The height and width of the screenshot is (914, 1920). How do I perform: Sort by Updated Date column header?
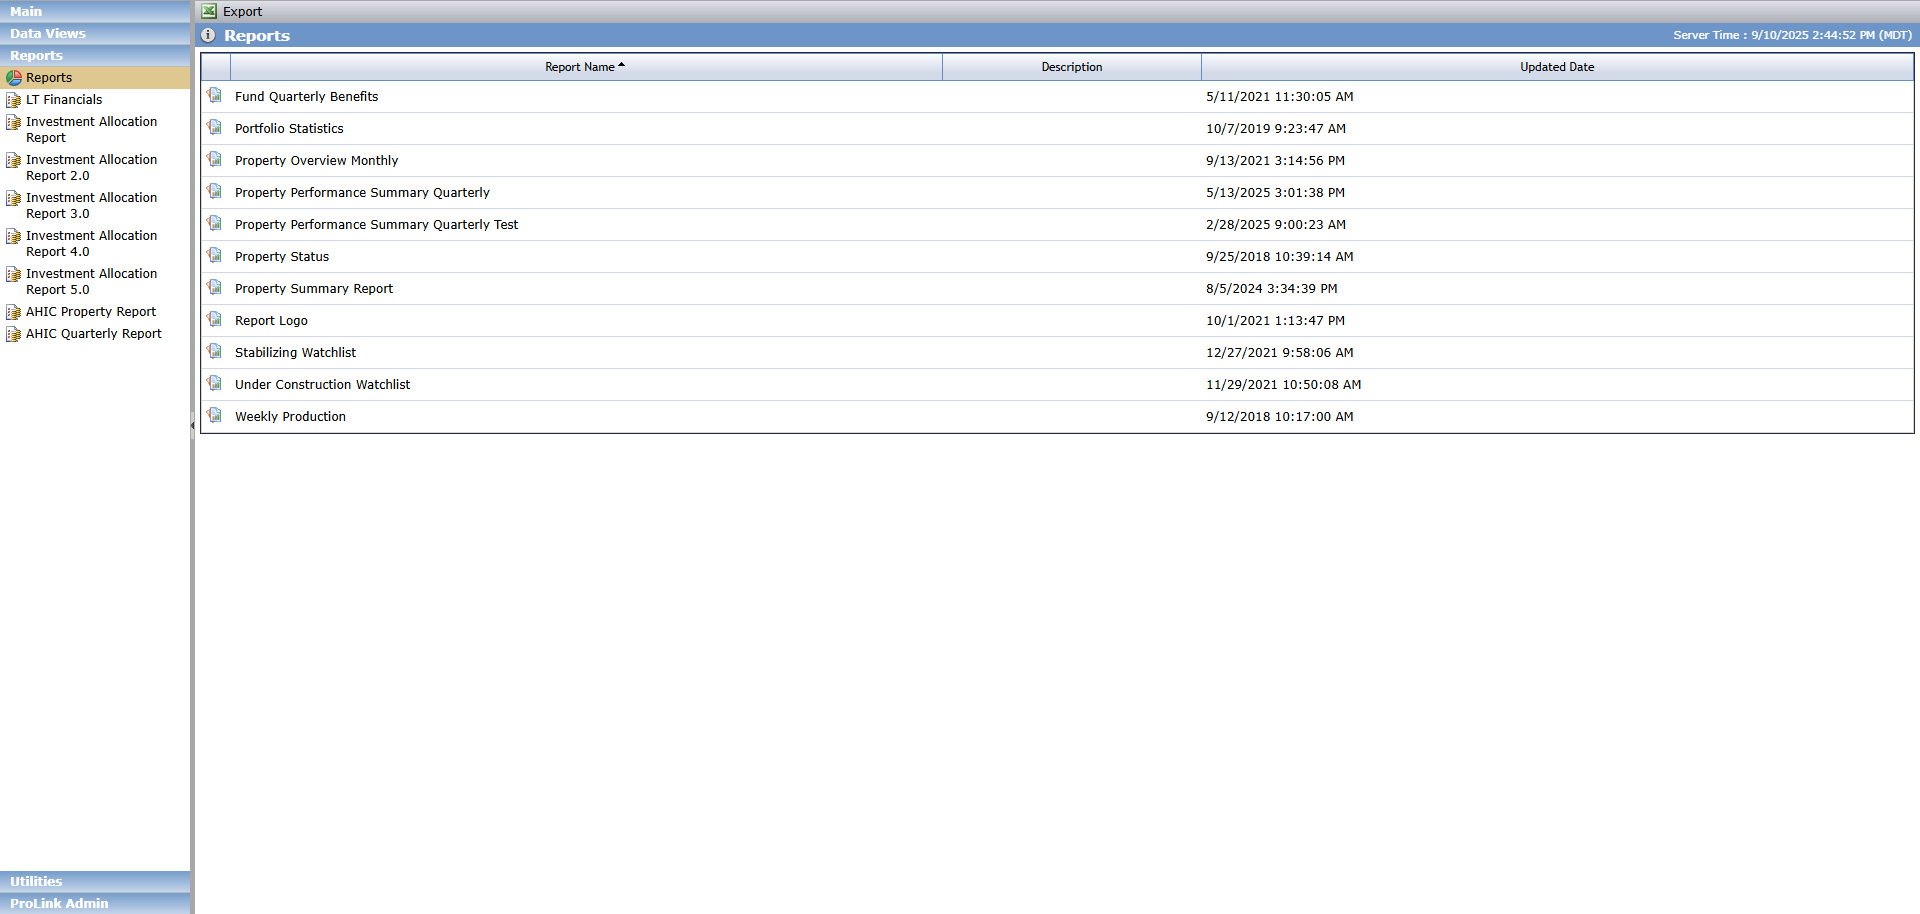(1557, 67)
